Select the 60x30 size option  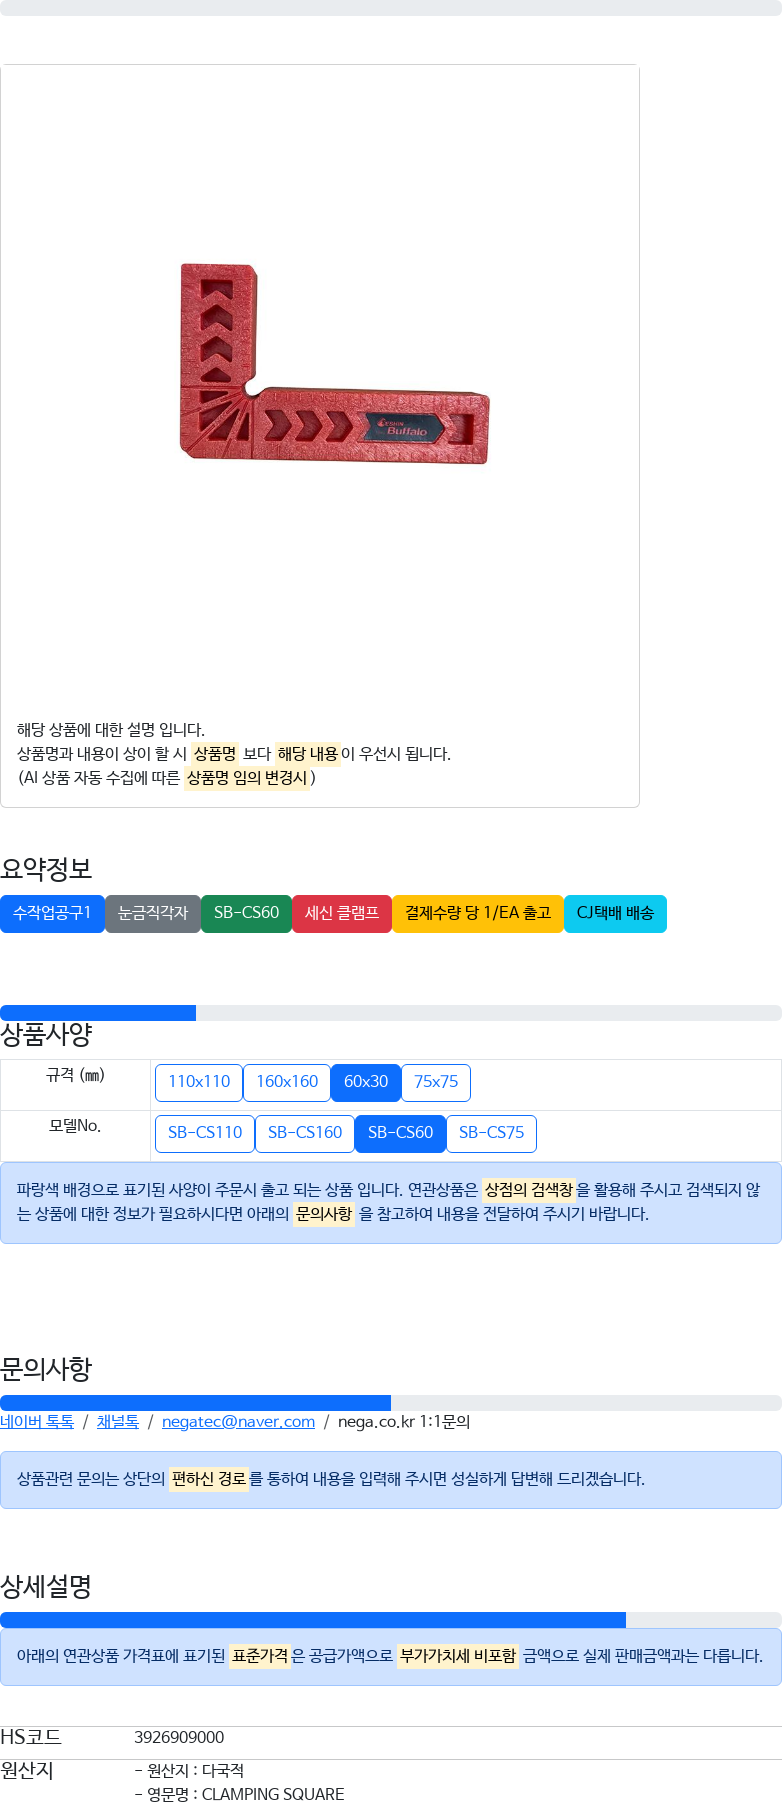coord(366,1082)
